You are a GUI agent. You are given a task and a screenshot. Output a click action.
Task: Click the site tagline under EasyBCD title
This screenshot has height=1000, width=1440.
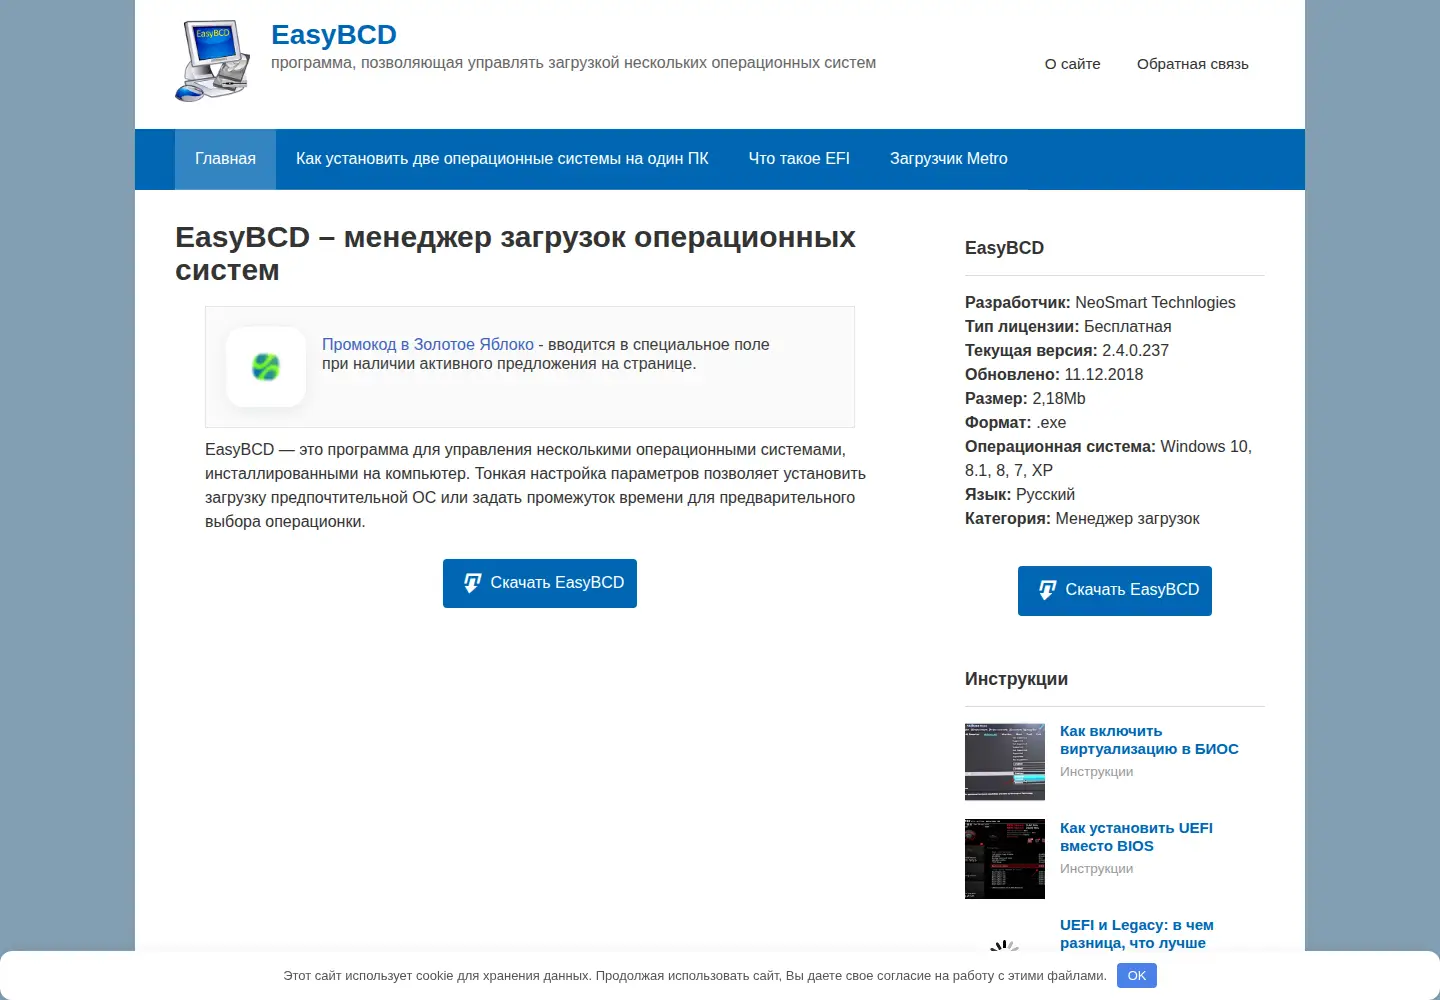click(x=573, y=63)
